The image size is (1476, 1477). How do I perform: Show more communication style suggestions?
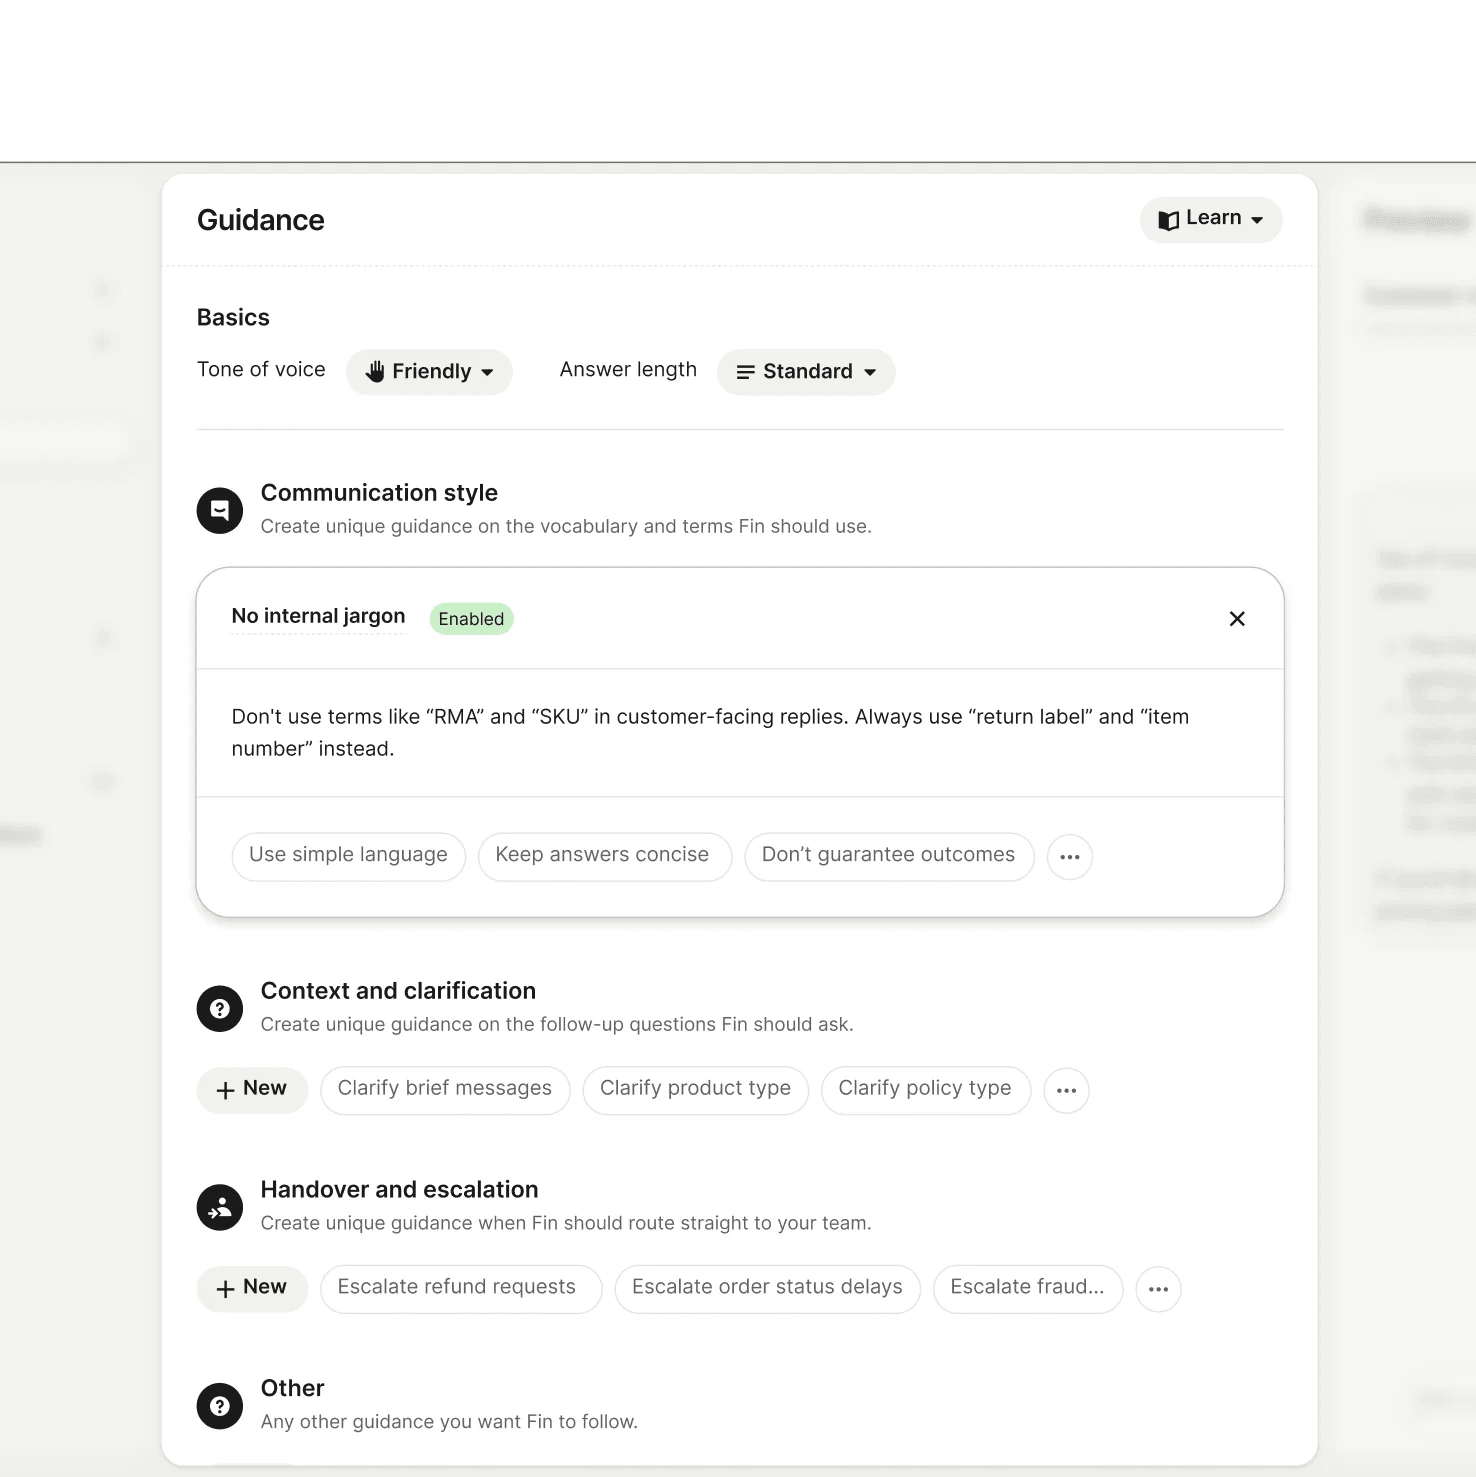click(1070, 857)
